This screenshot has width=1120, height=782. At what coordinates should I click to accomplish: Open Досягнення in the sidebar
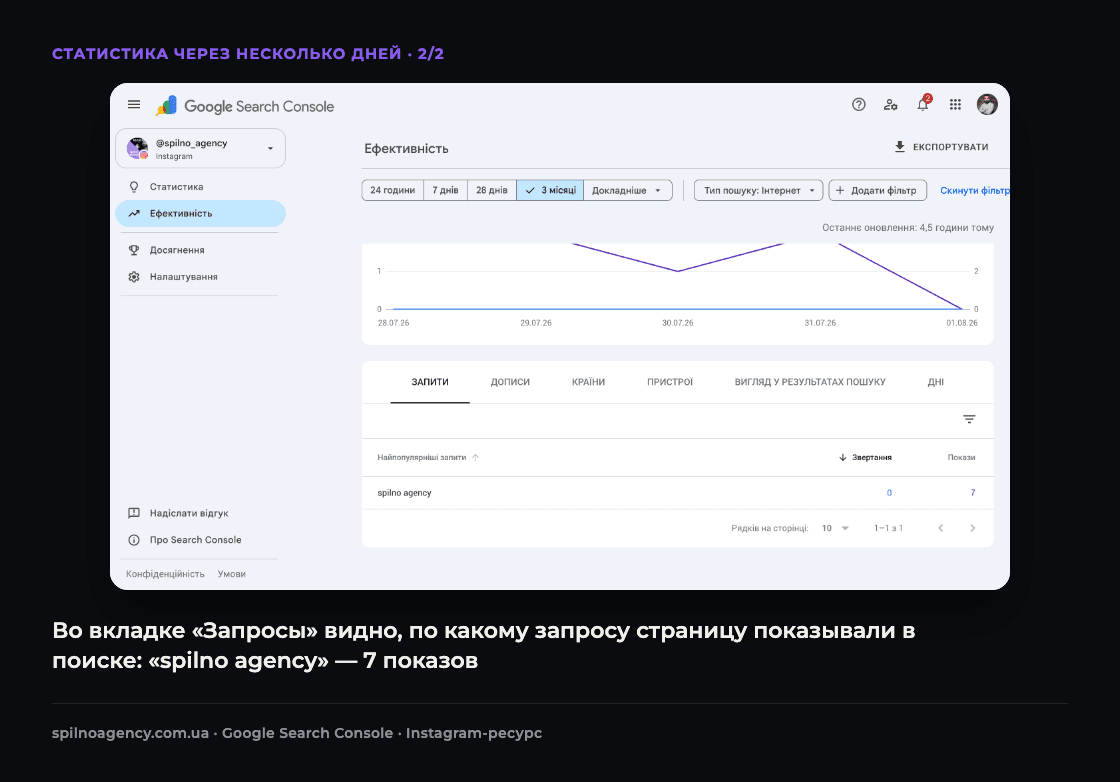[x=200, y=250]
